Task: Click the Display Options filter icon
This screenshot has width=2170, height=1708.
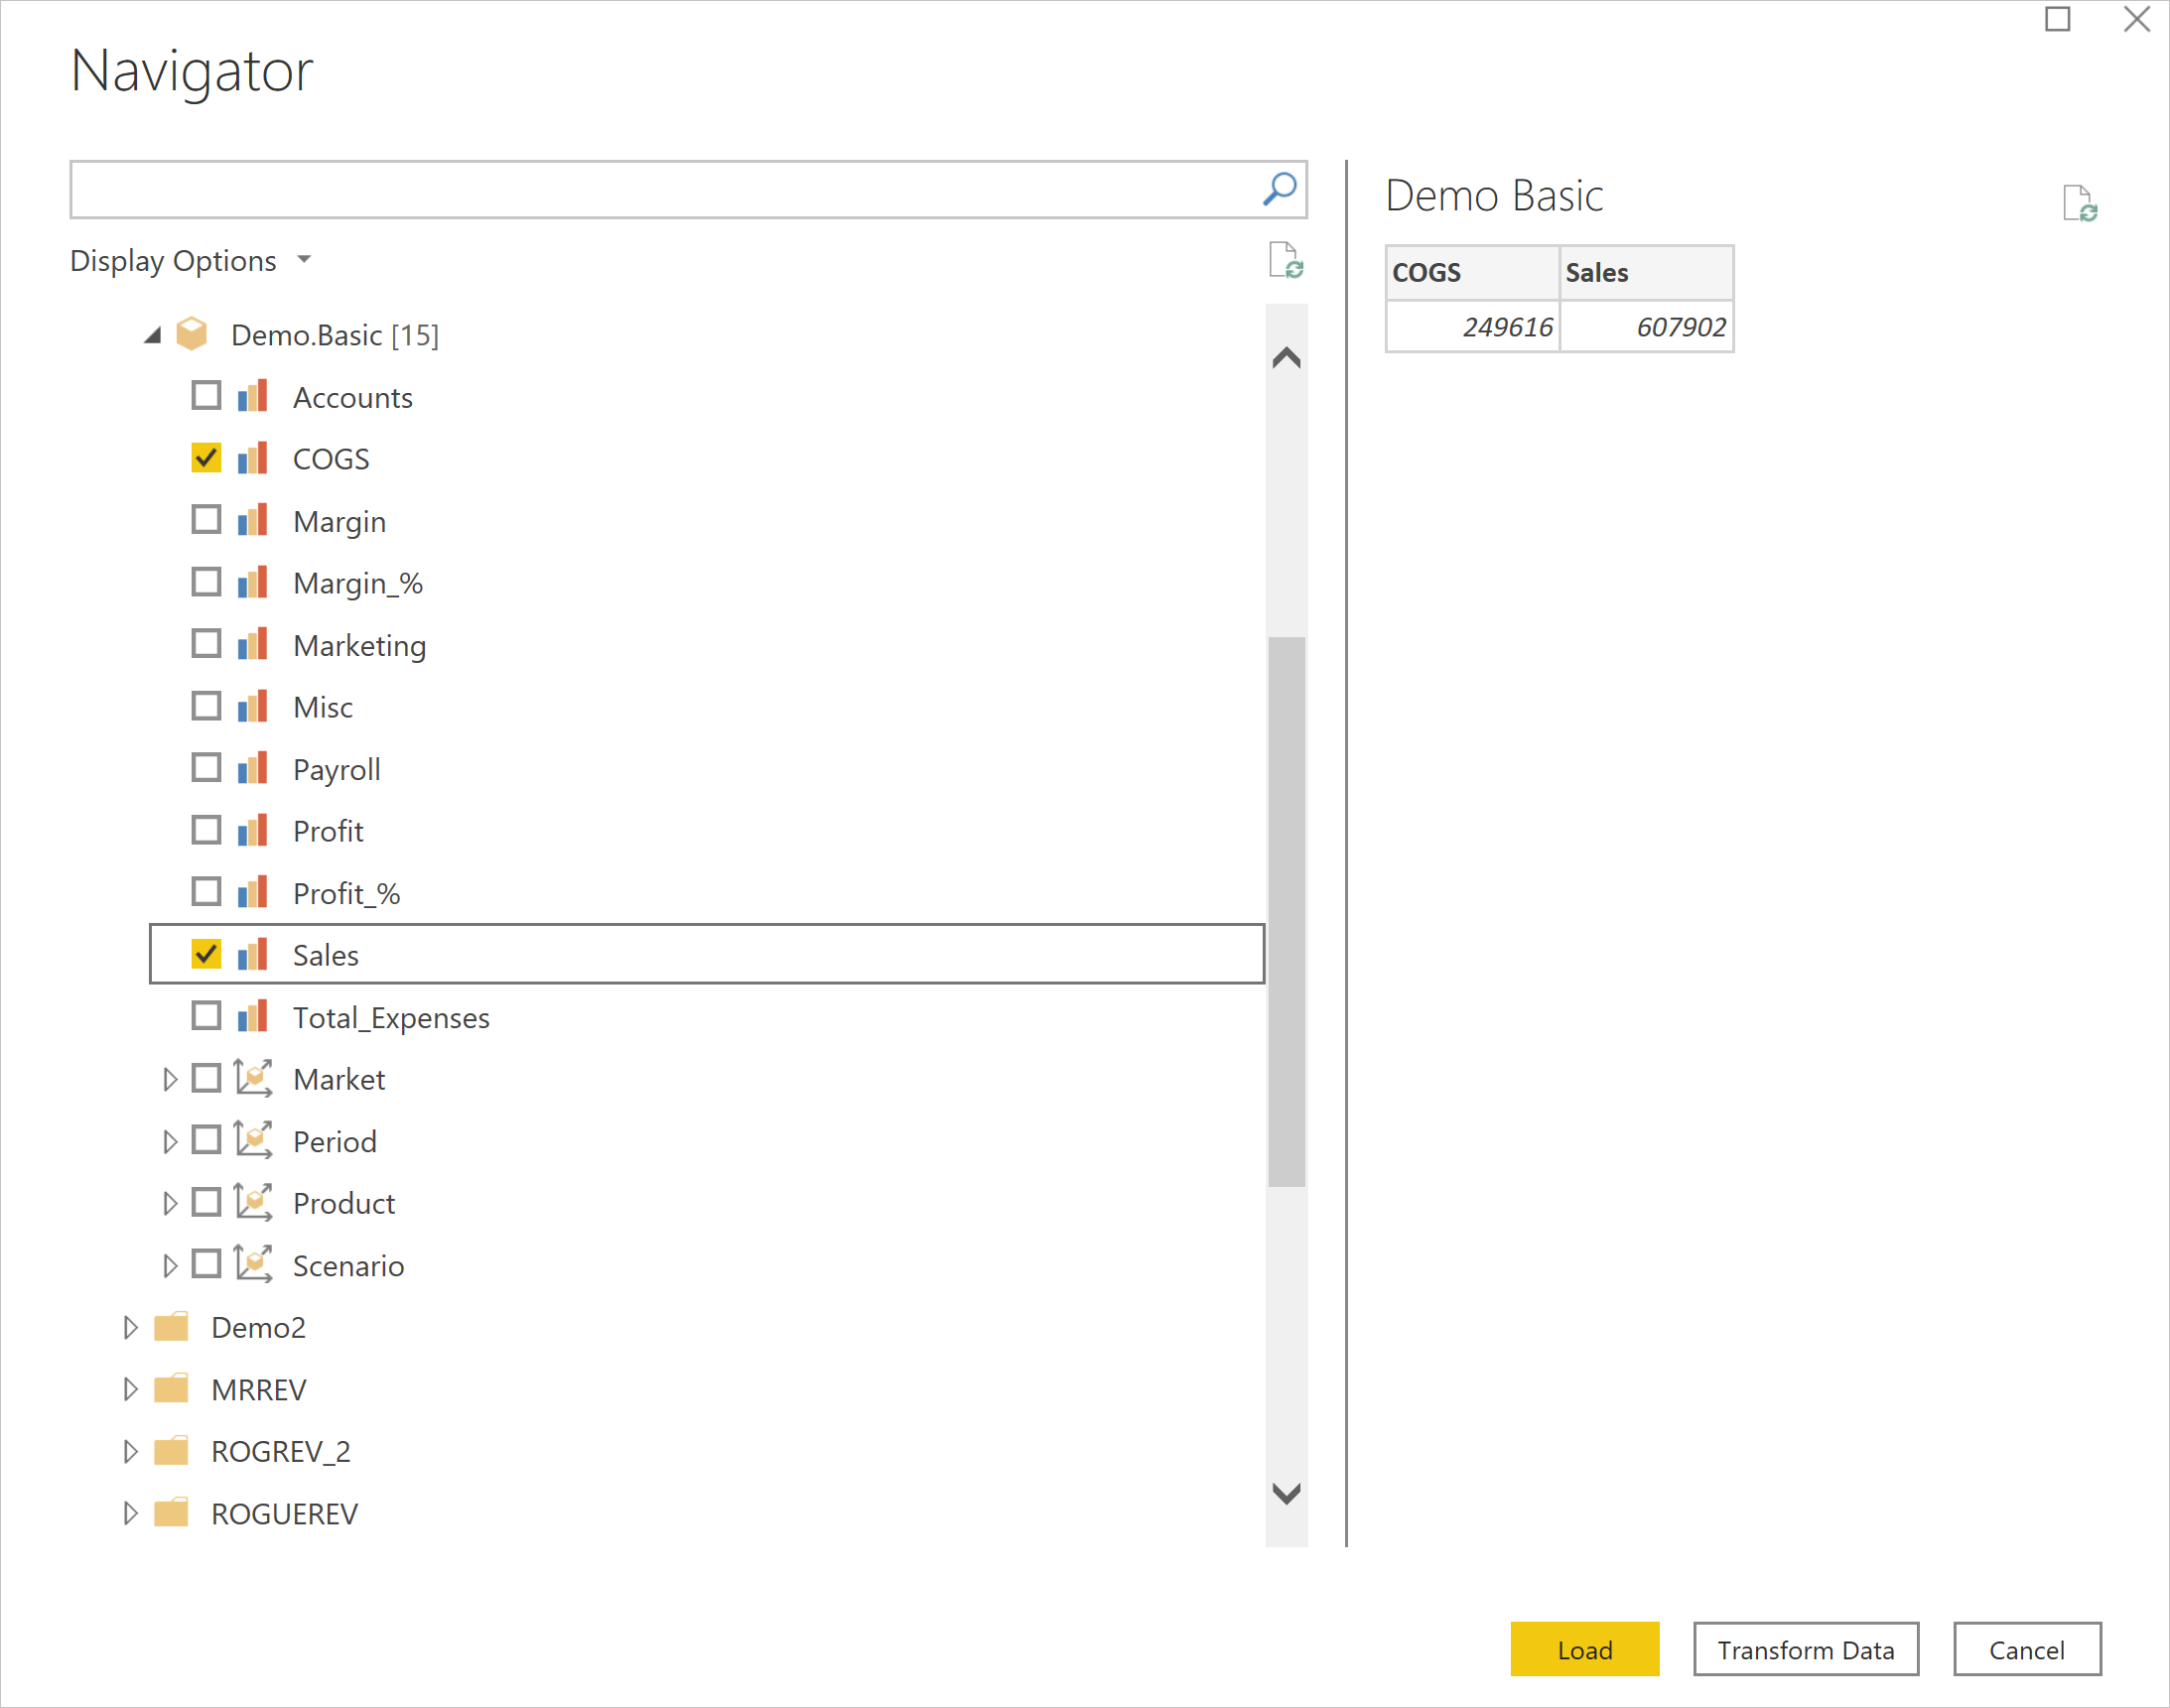Action: coord(310,261)
